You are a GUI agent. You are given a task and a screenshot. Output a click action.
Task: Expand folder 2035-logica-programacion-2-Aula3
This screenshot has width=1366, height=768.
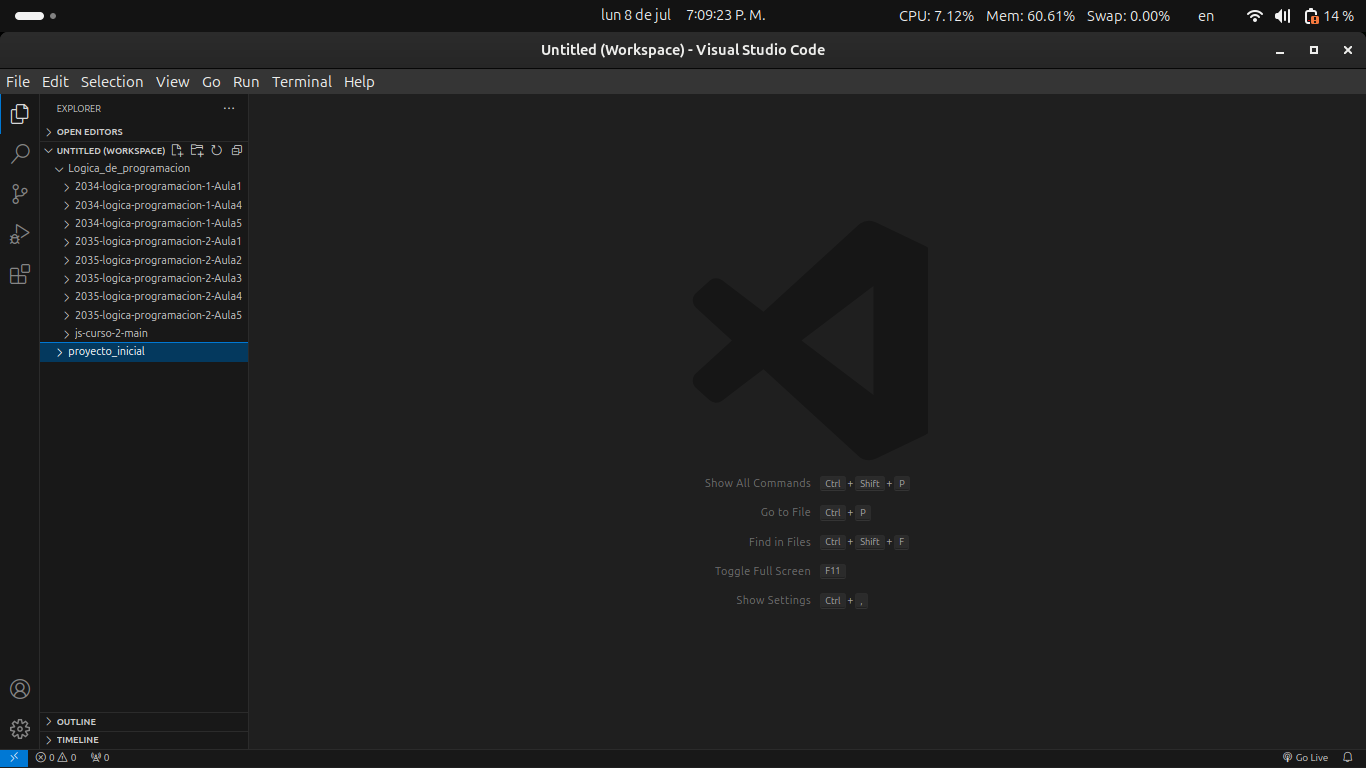click(144, 278)
